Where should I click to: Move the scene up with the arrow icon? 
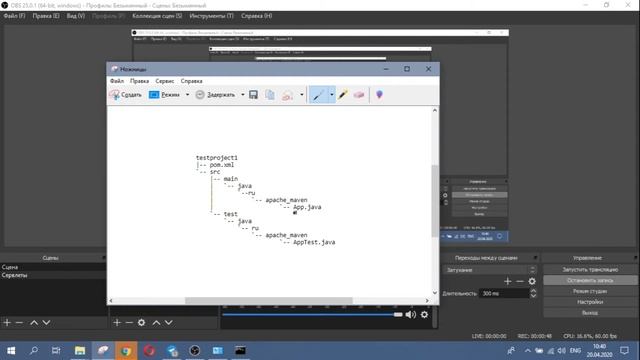pos(34,322)
